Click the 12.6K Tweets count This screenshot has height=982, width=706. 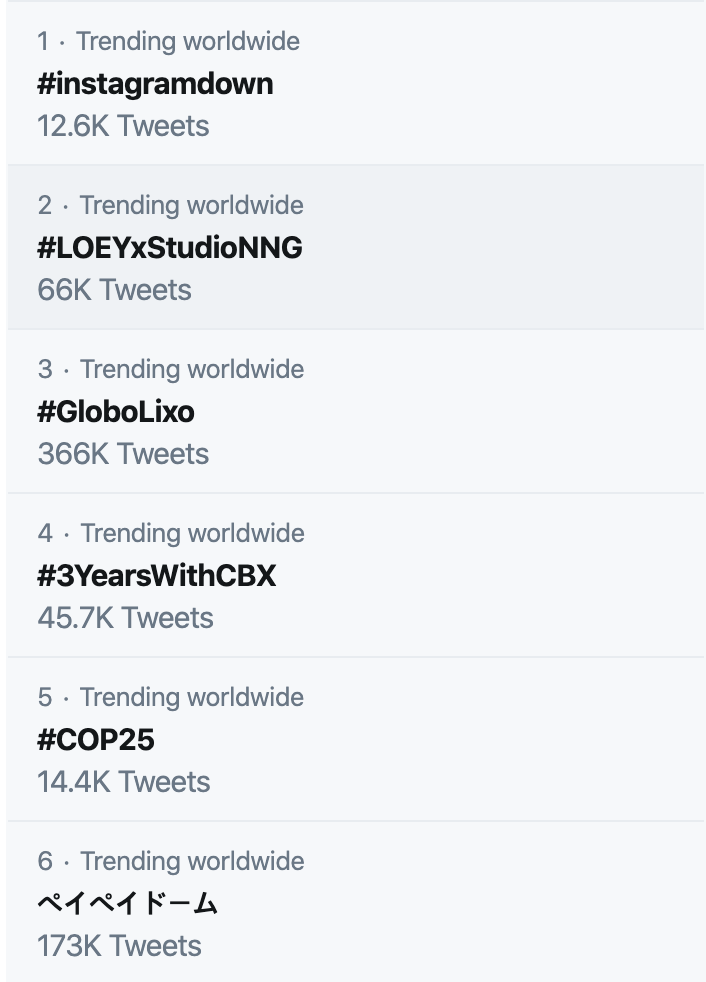pos(123,126)
